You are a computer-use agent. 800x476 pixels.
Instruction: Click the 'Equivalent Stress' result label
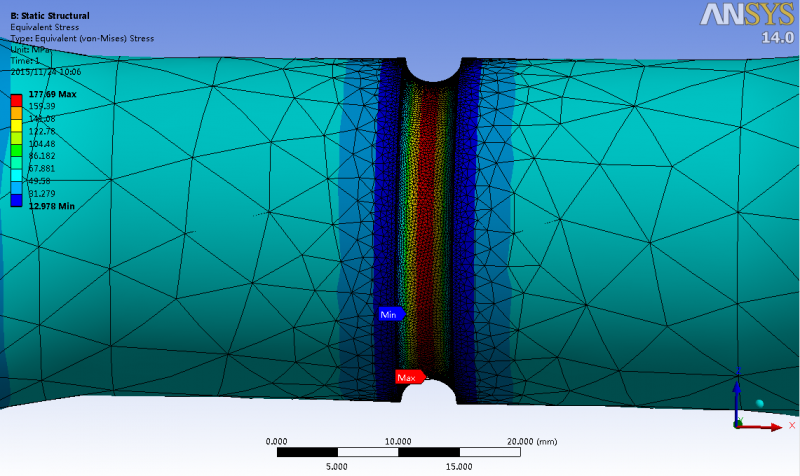[x=45, y=27]
